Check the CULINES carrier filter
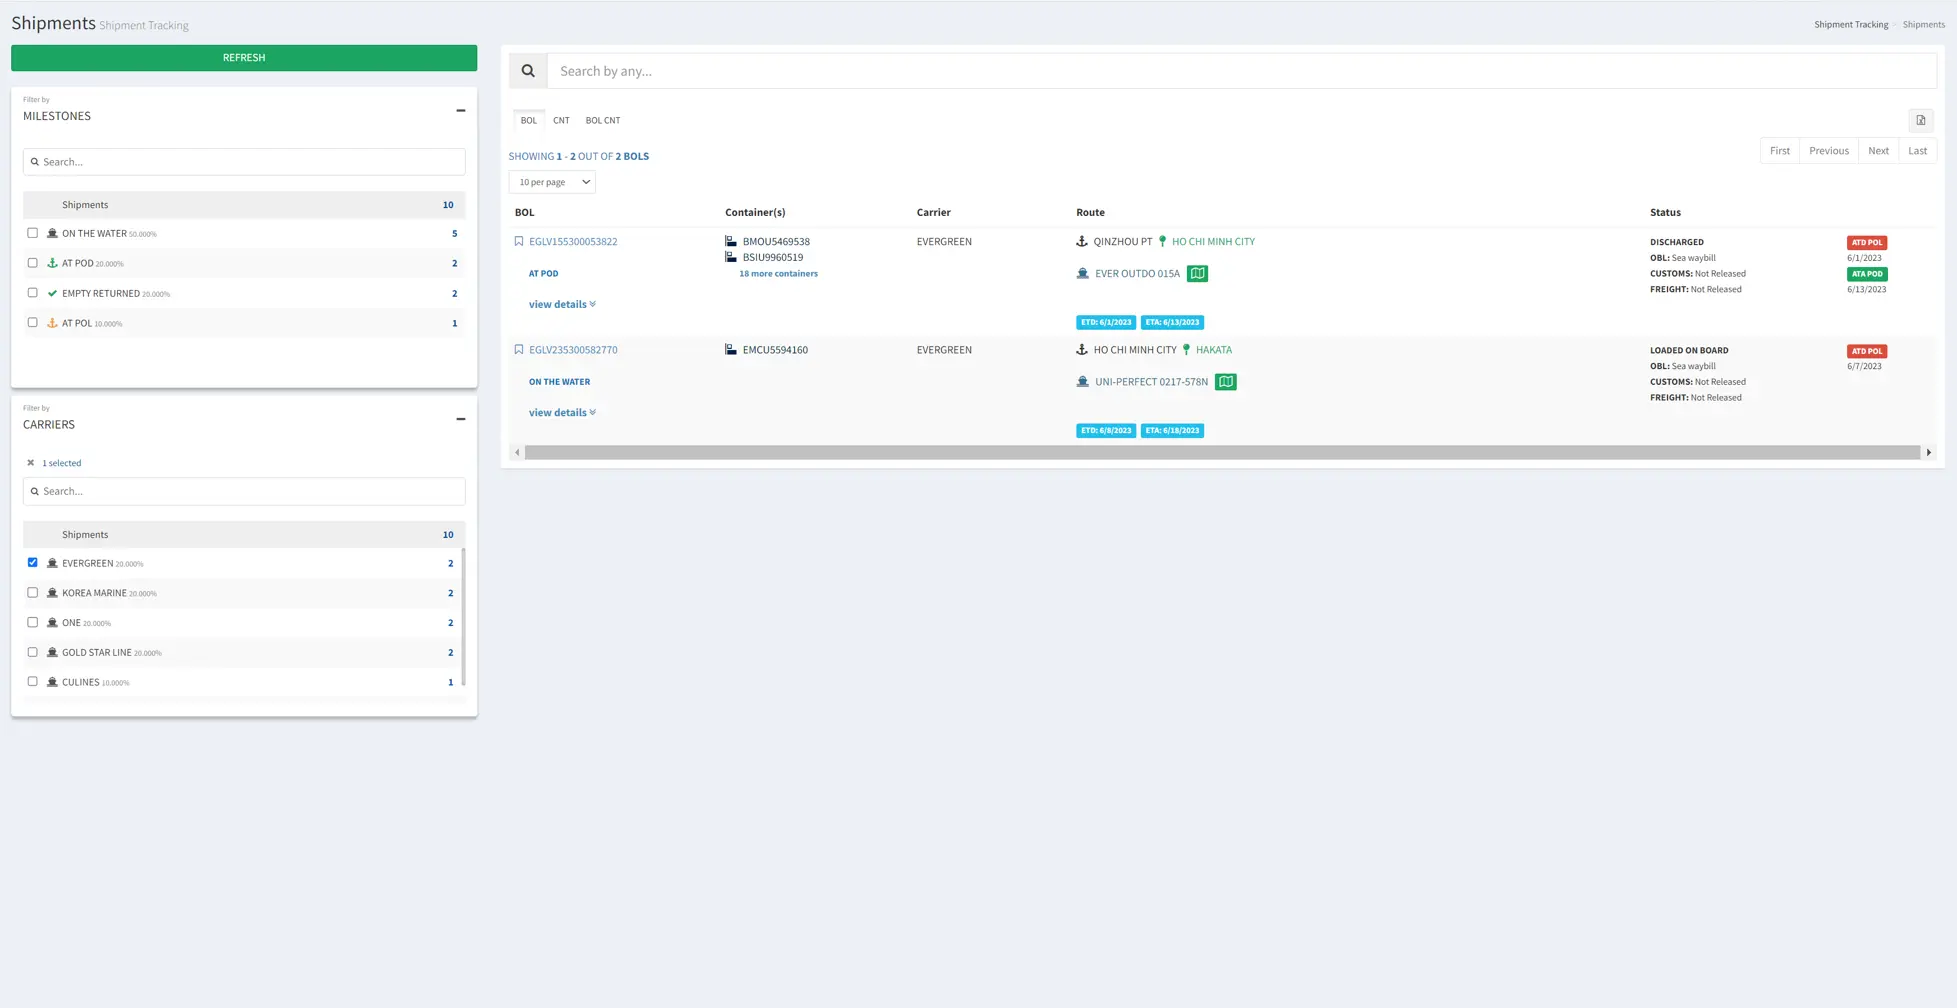Screen dimensions: 1957x1008 pyautogui.click(x=33, y=682)
